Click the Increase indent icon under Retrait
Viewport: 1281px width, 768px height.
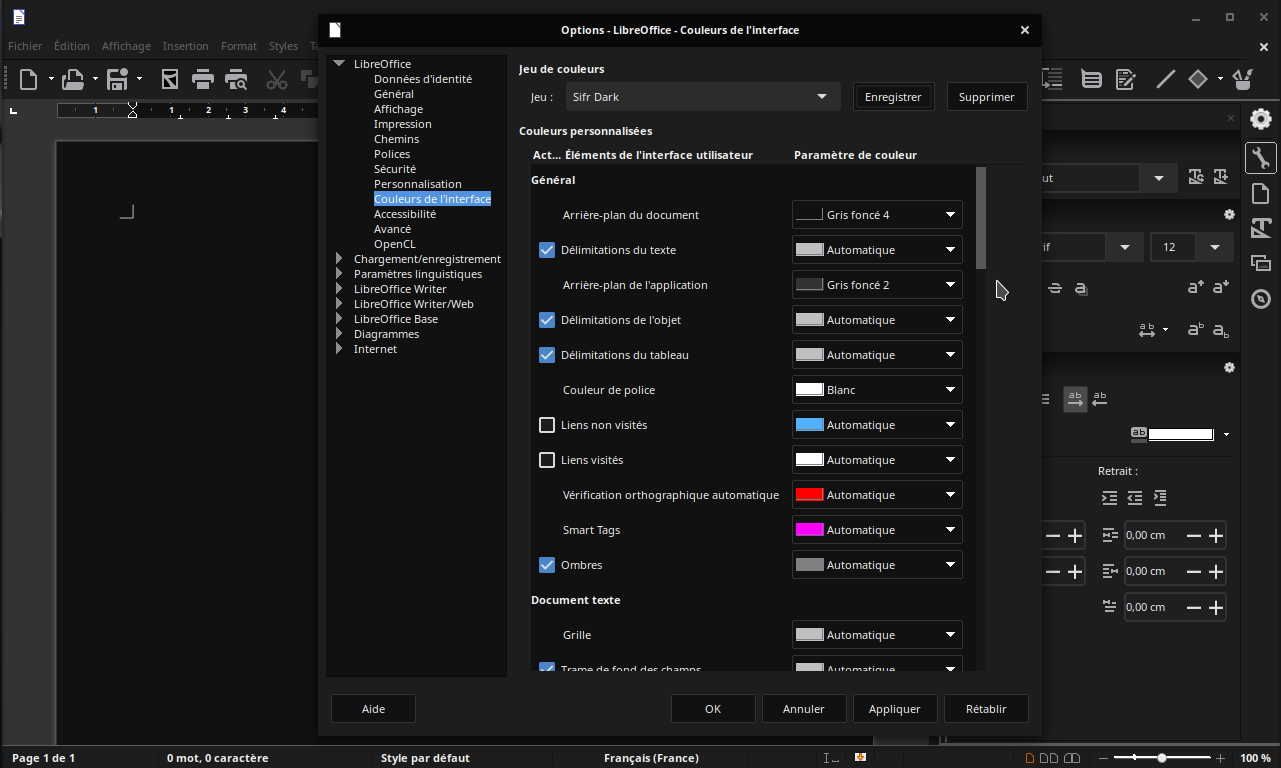point(1109,497)
